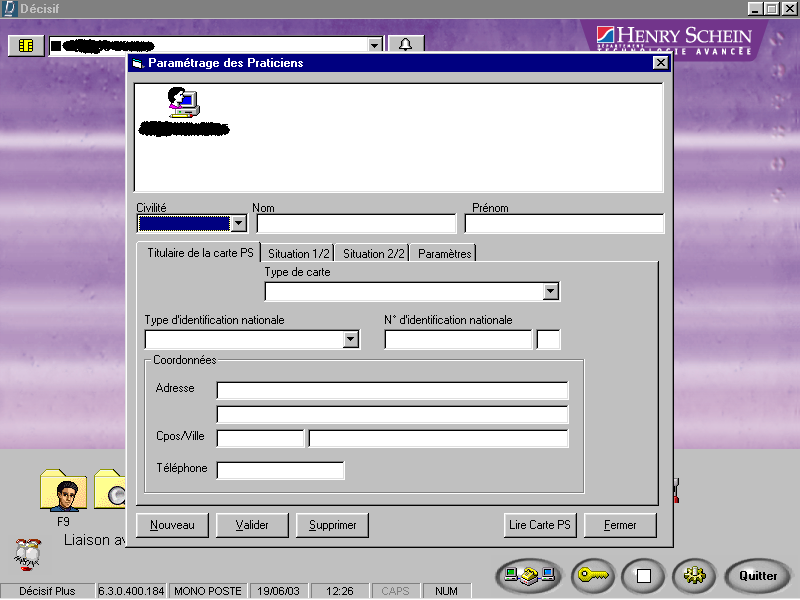Switch to the Situation 1/2 tab

[299, 254]
